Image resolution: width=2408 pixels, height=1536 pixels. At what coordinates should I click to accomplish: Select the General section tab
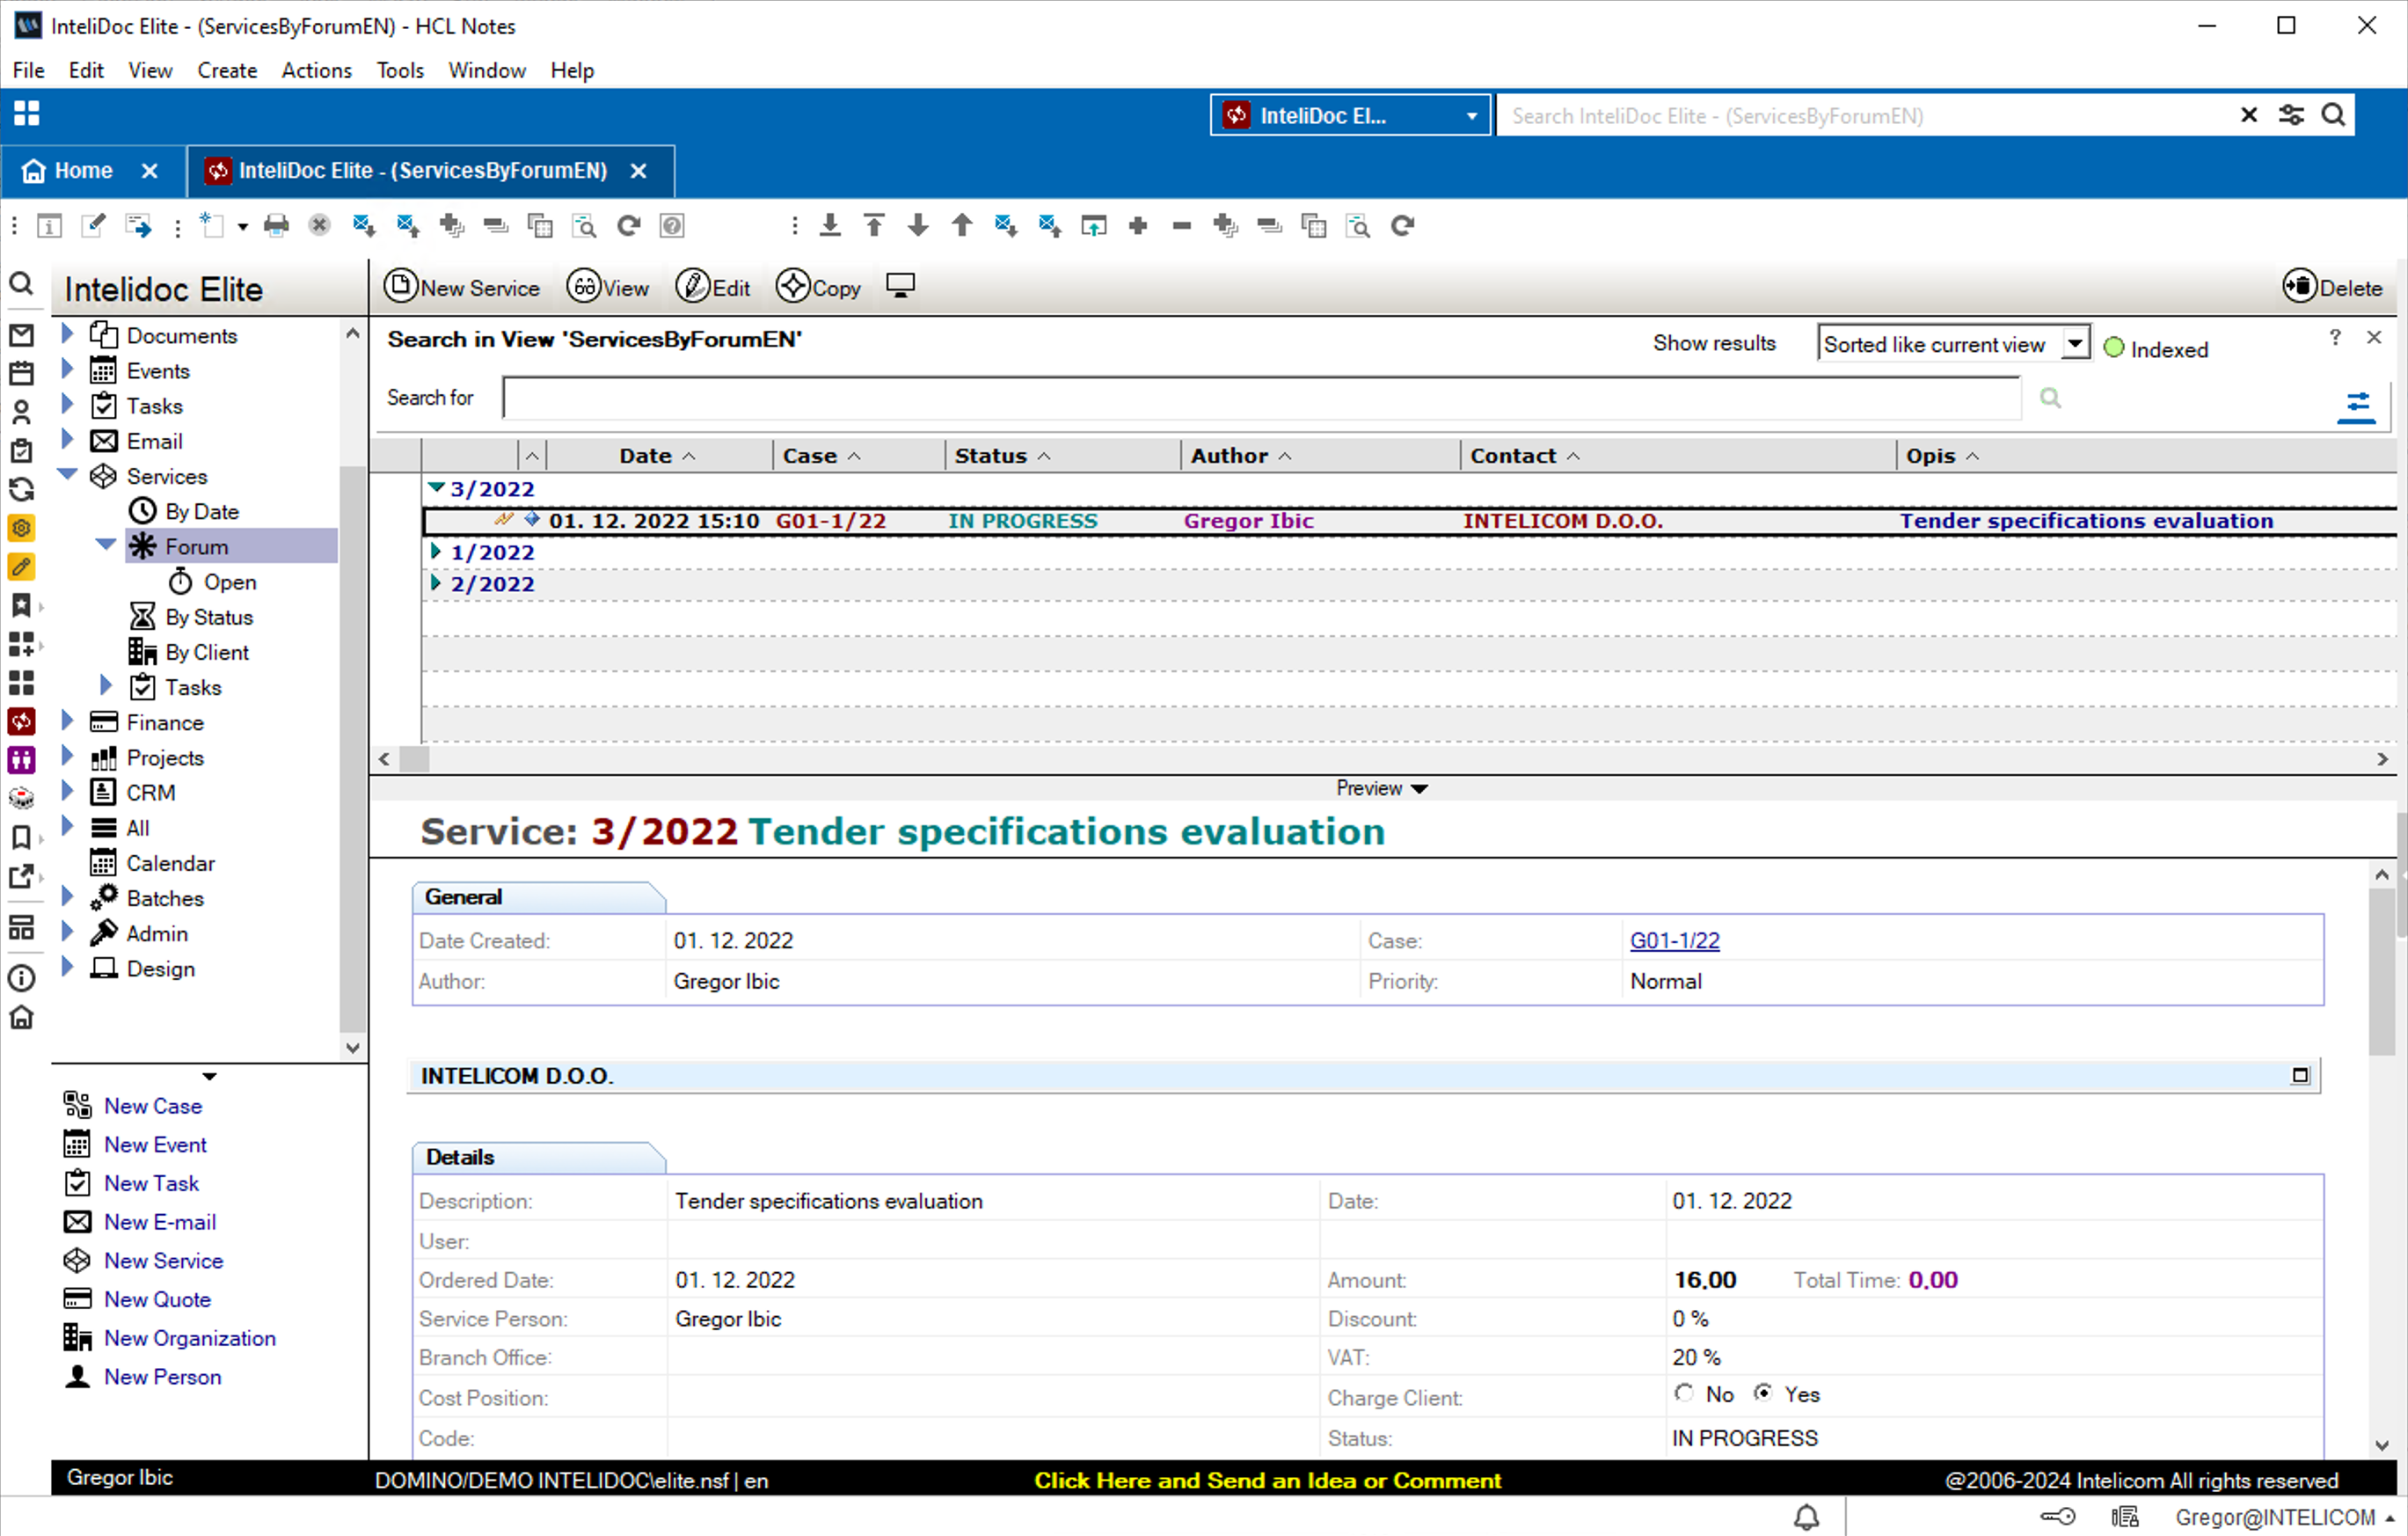(538, 897)
